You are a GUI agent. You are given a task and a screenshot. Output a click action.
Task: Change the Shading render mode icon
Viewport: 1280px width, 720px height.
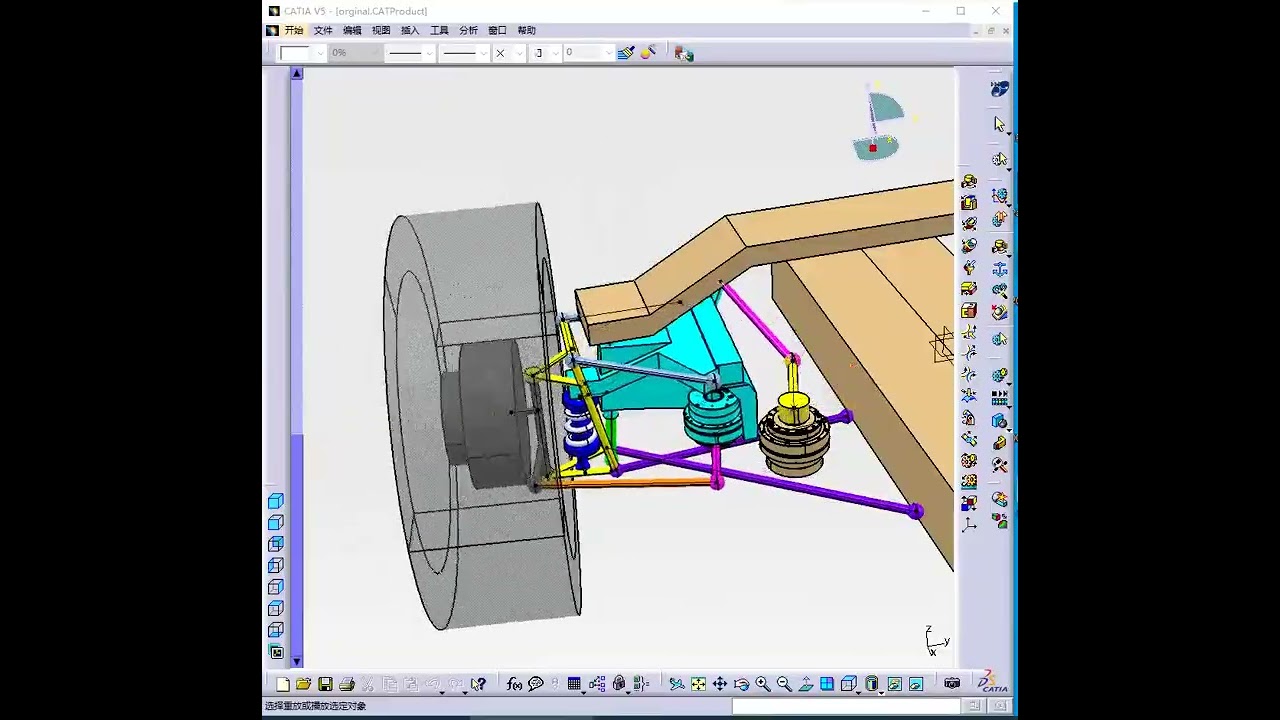click(x=872, y=683)
